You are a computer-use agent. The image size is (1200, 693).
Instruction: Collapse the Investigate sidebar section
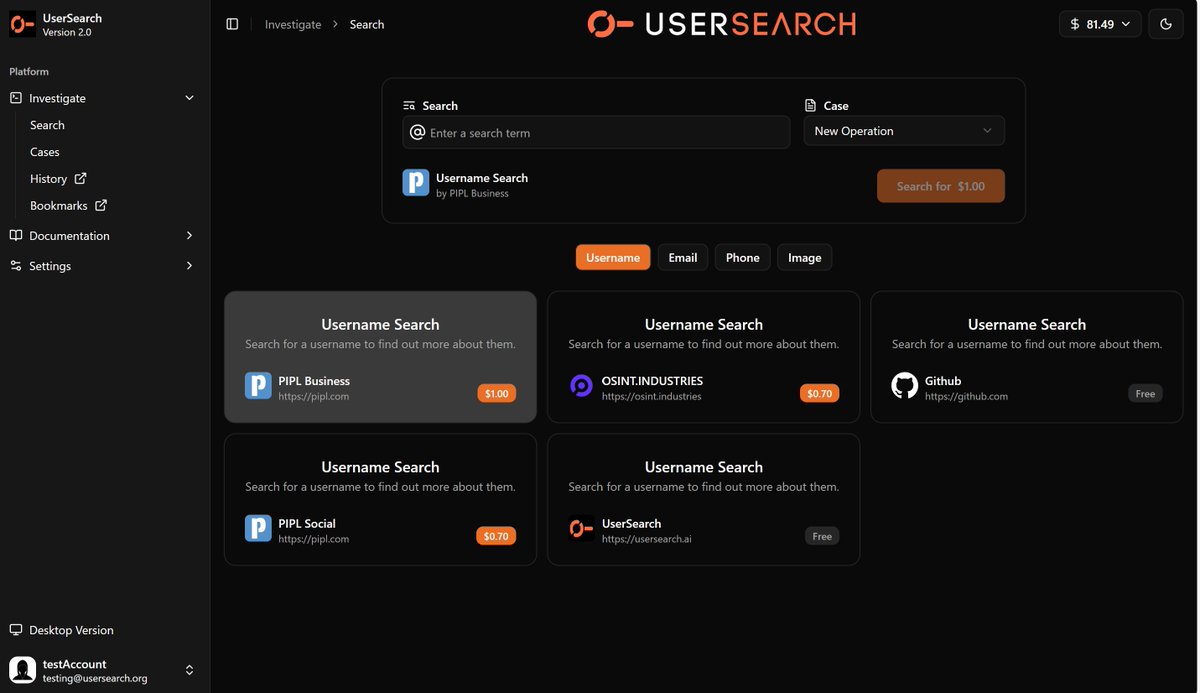coord(103,98)
